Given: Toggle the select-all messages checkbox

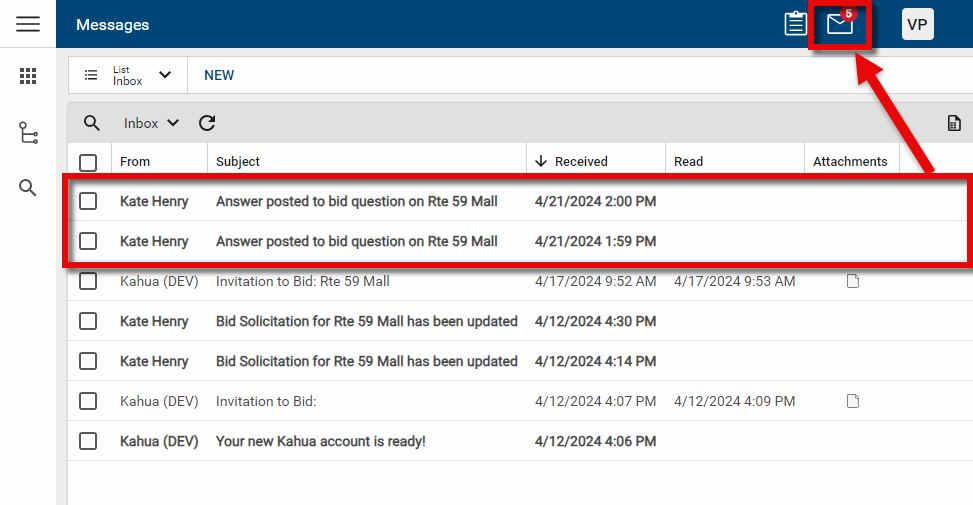Looking at the screenshot, I should pyautogui.click(x=88, y=162).
